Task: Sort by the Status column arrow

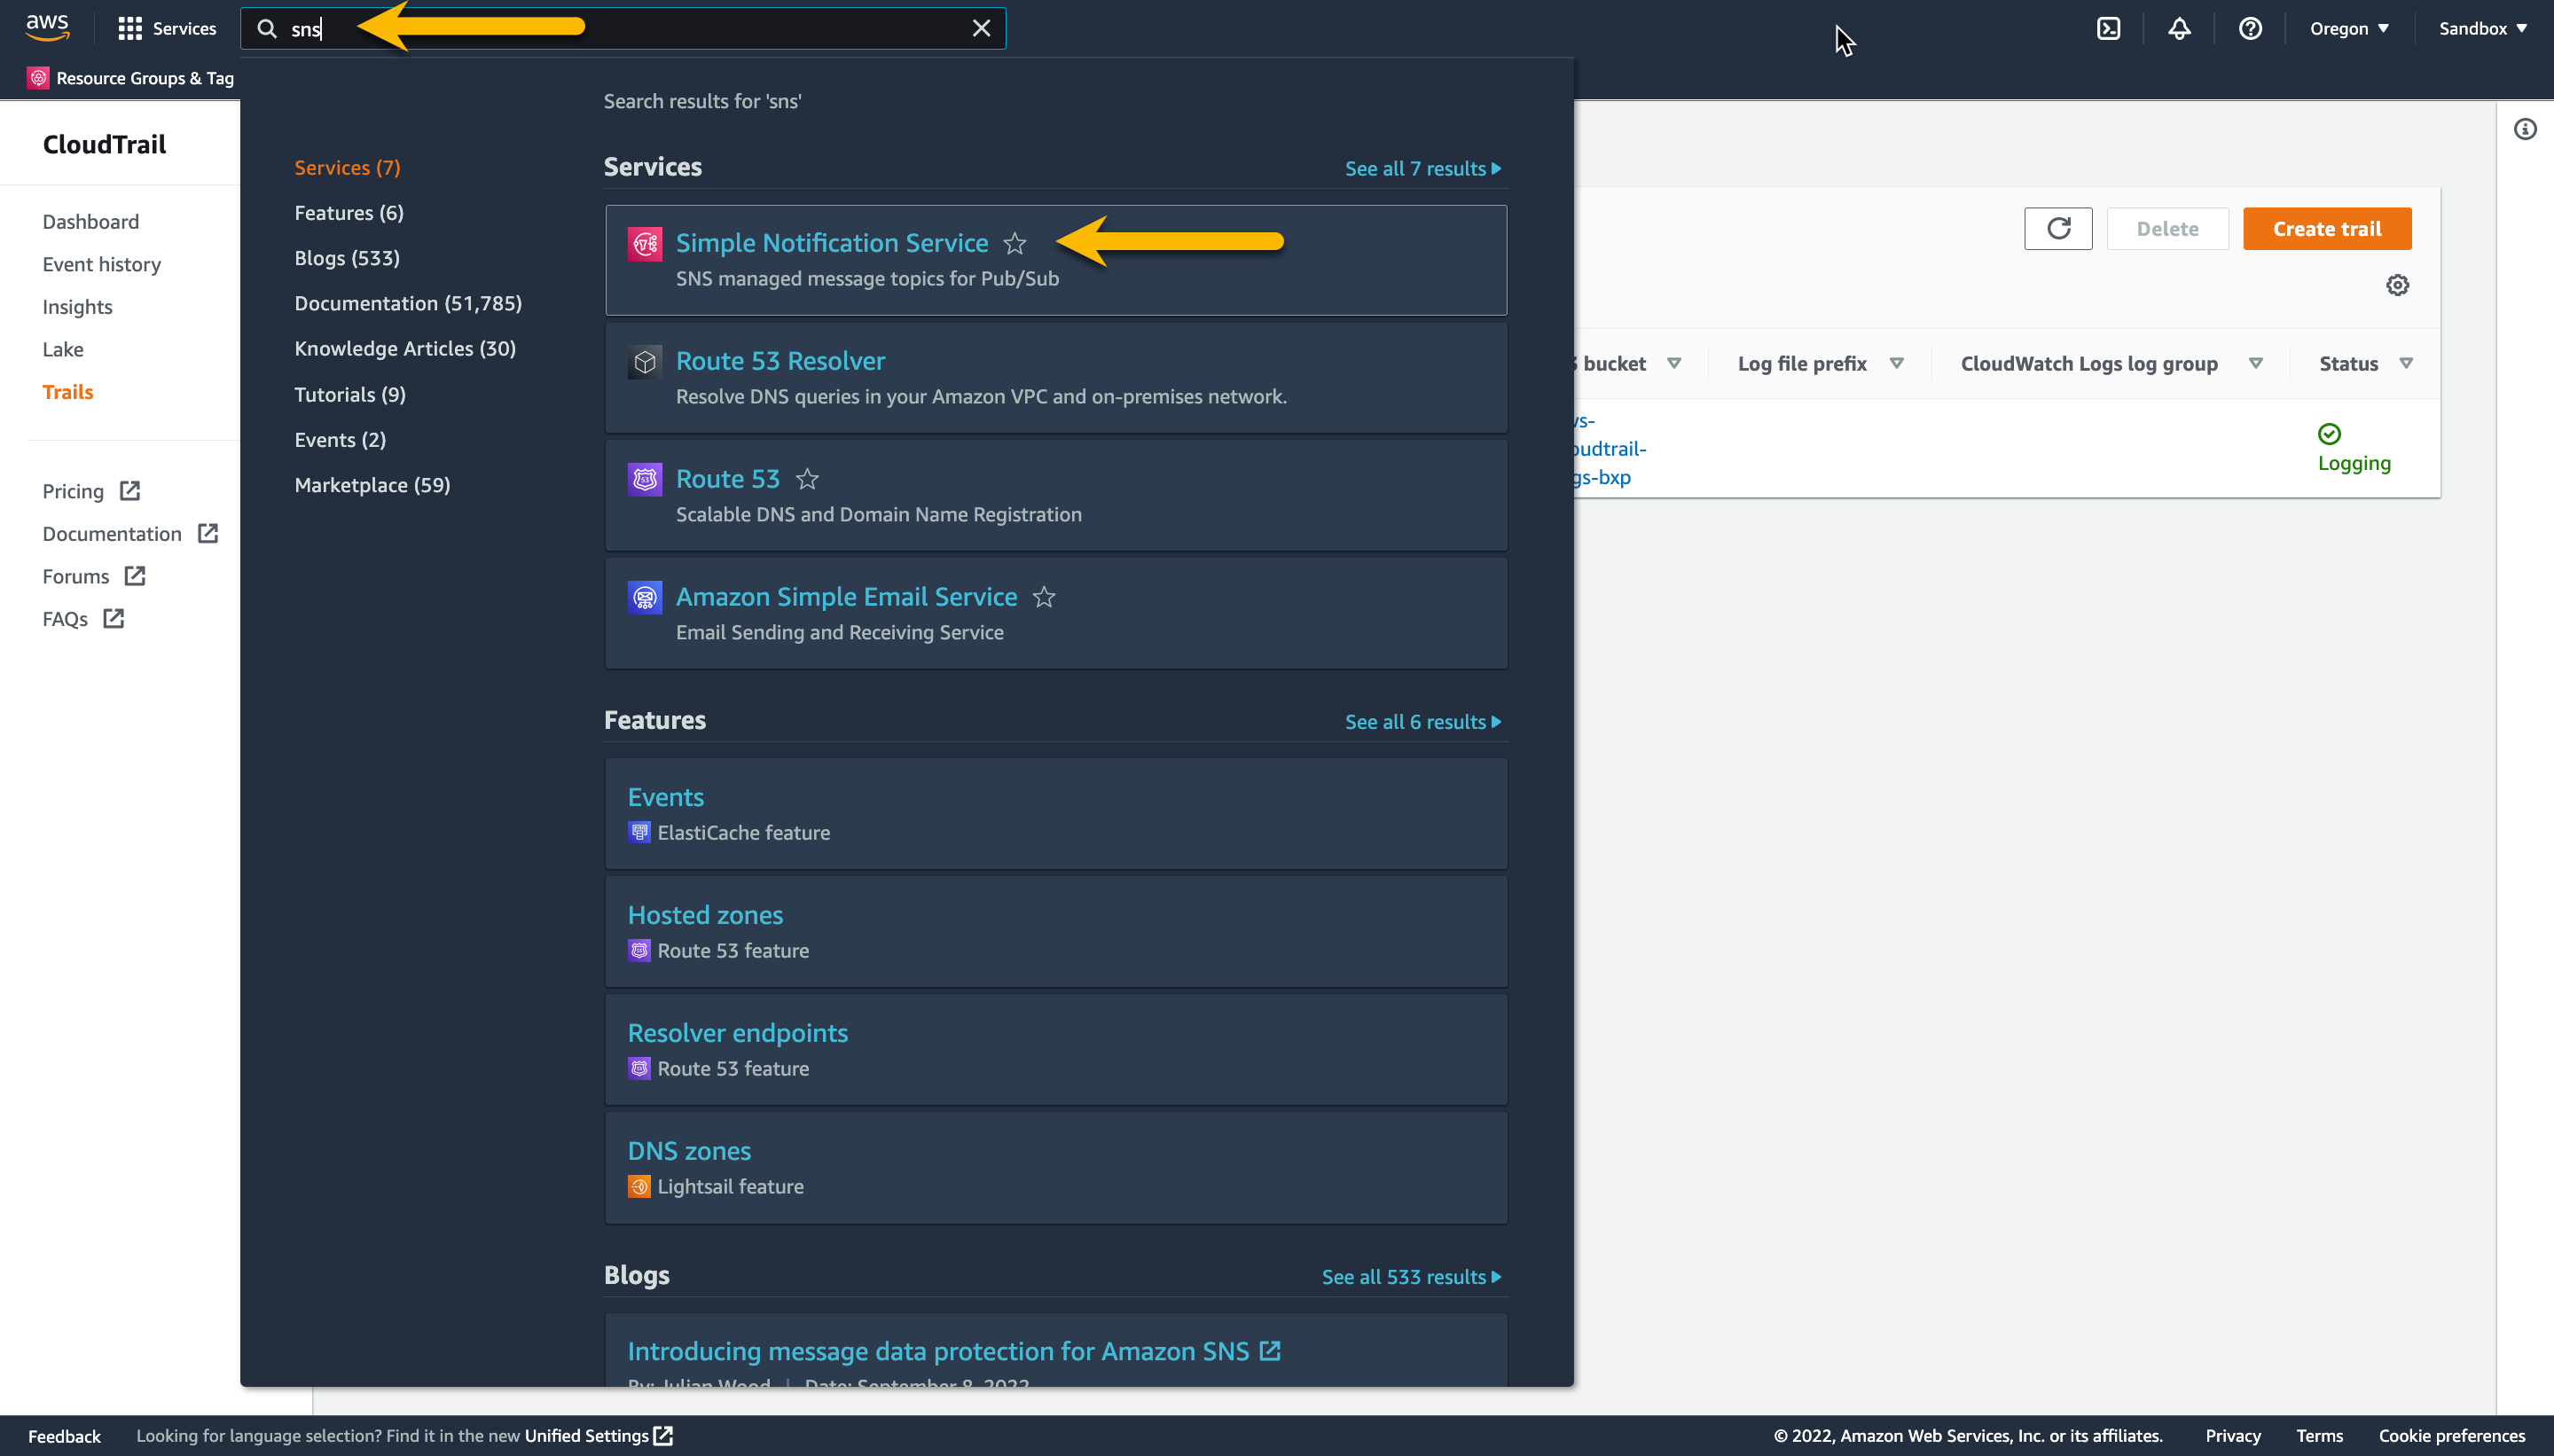Action: pos(2406,363)
